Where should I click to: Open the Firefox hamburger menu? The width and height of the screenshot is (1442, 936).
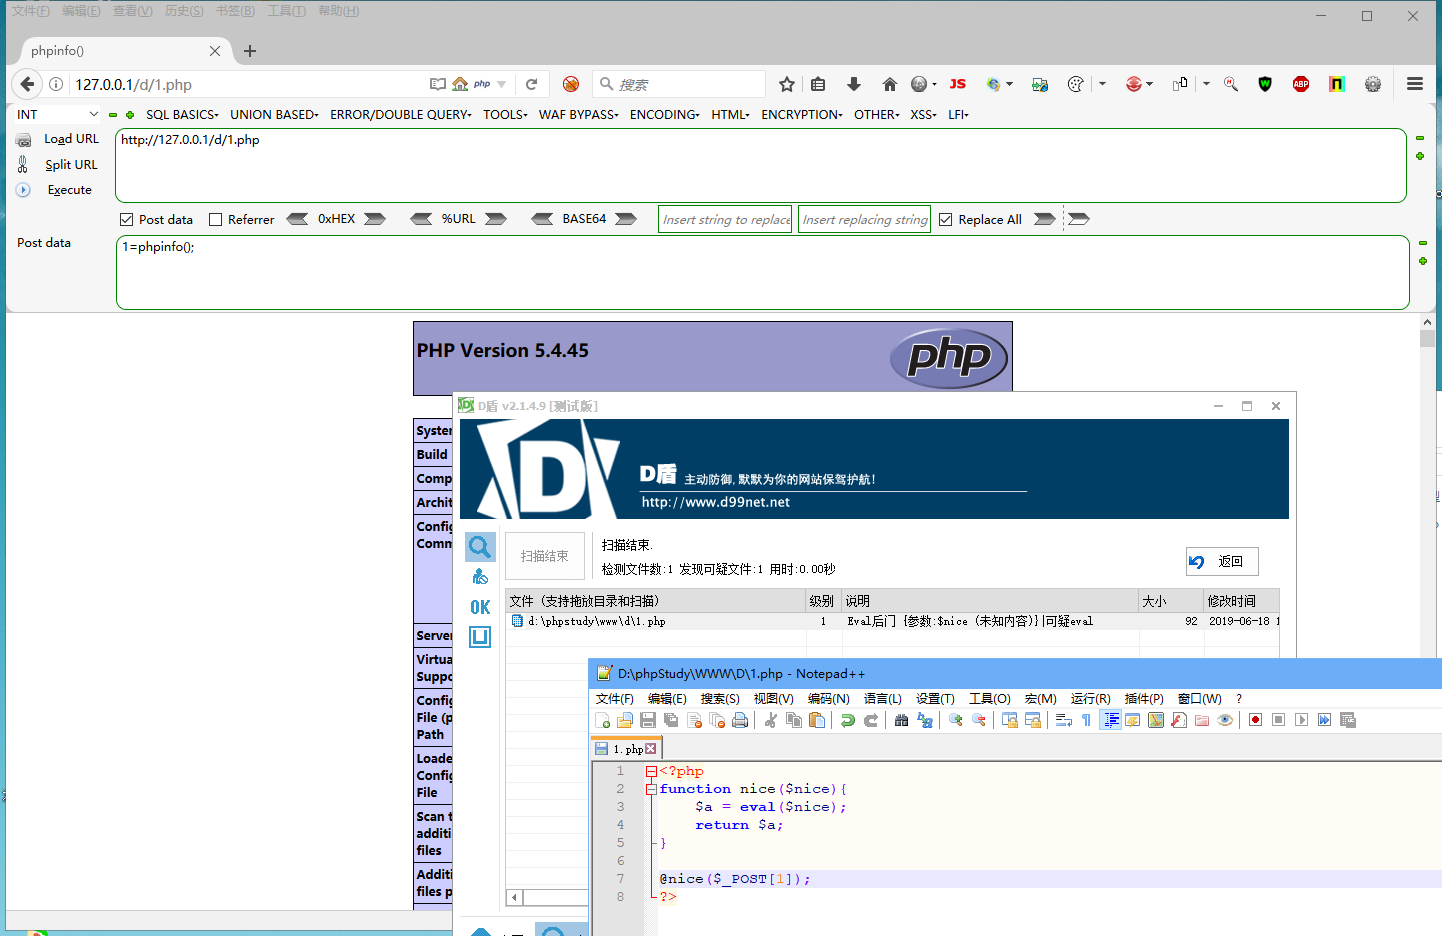coord(1414,84)
